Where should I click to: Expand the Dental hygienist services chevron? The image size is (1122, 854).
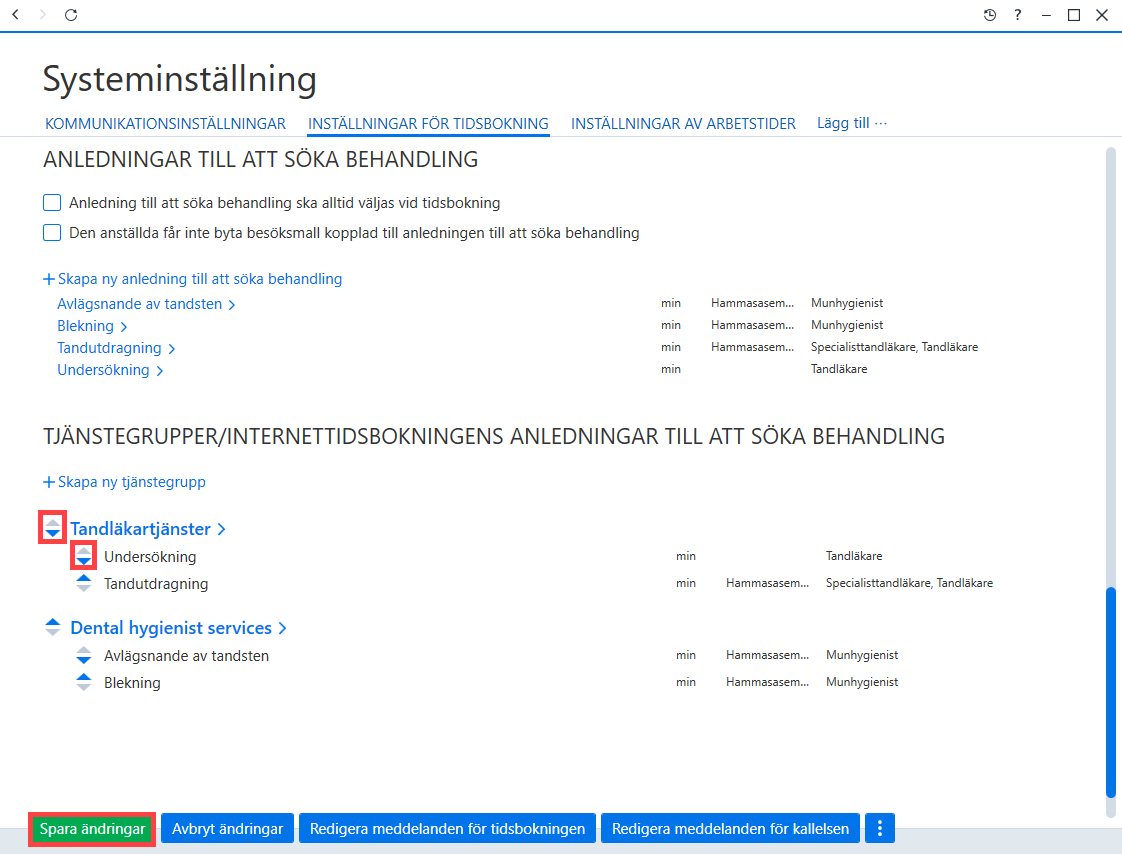283,628
